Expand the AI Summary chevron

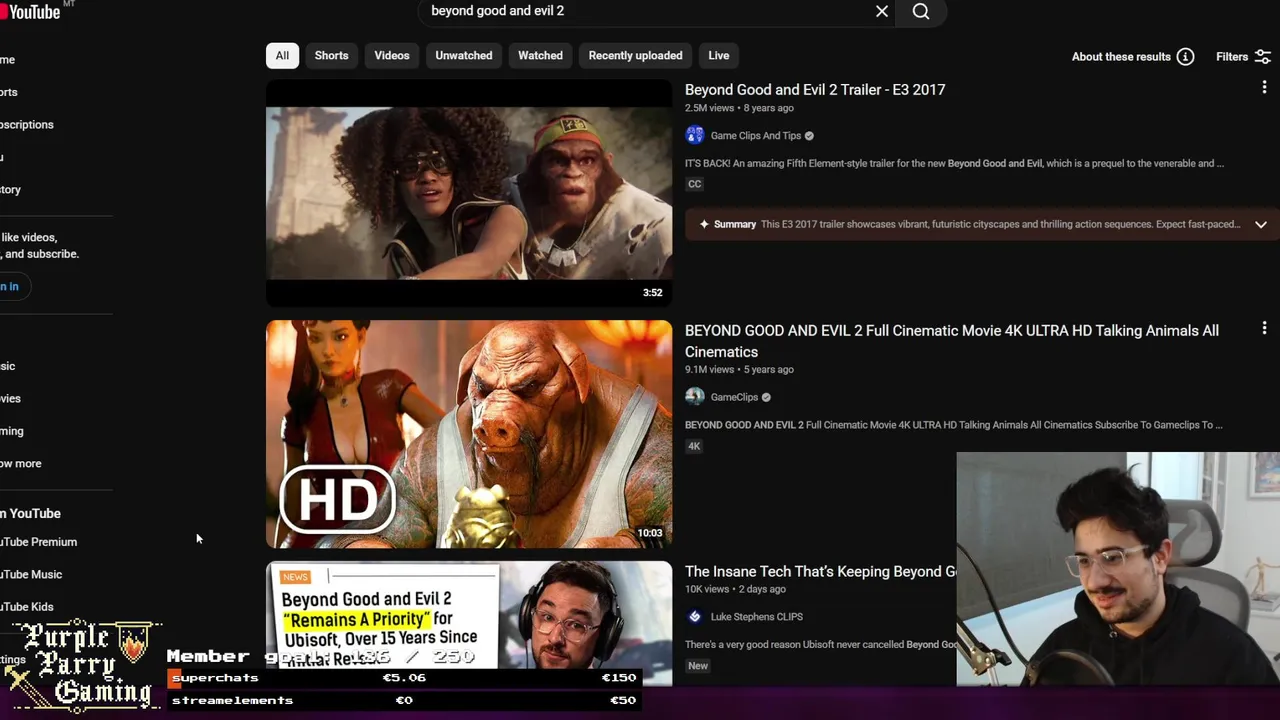[1261, 225]
